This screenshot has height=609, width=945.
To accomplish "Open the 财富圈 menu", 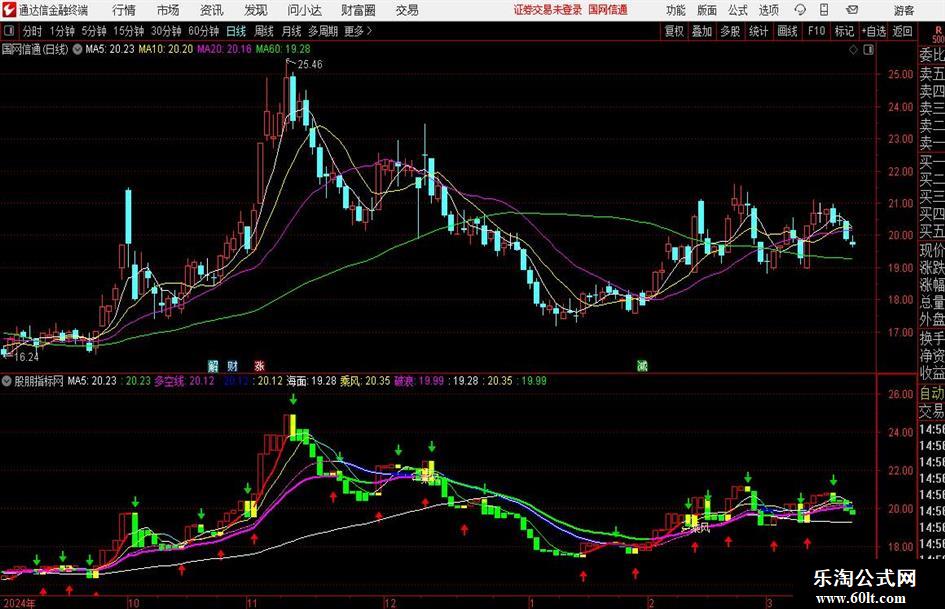I will (x=358, y=10).
